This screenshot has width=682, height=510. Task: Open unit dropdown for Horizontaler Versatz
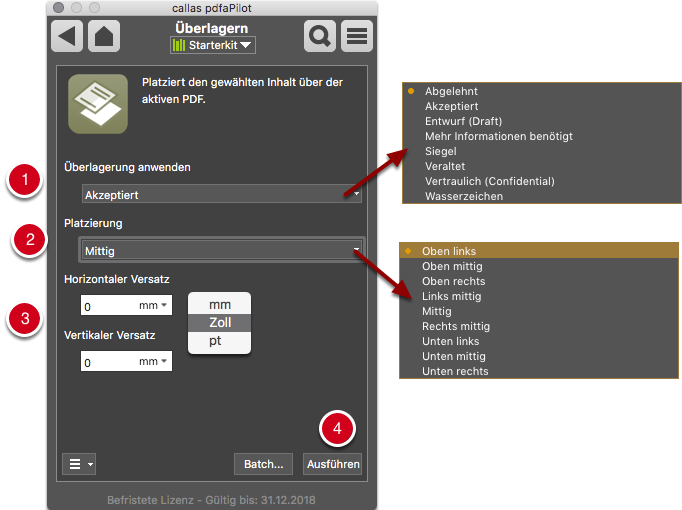[x=154, y=305]
